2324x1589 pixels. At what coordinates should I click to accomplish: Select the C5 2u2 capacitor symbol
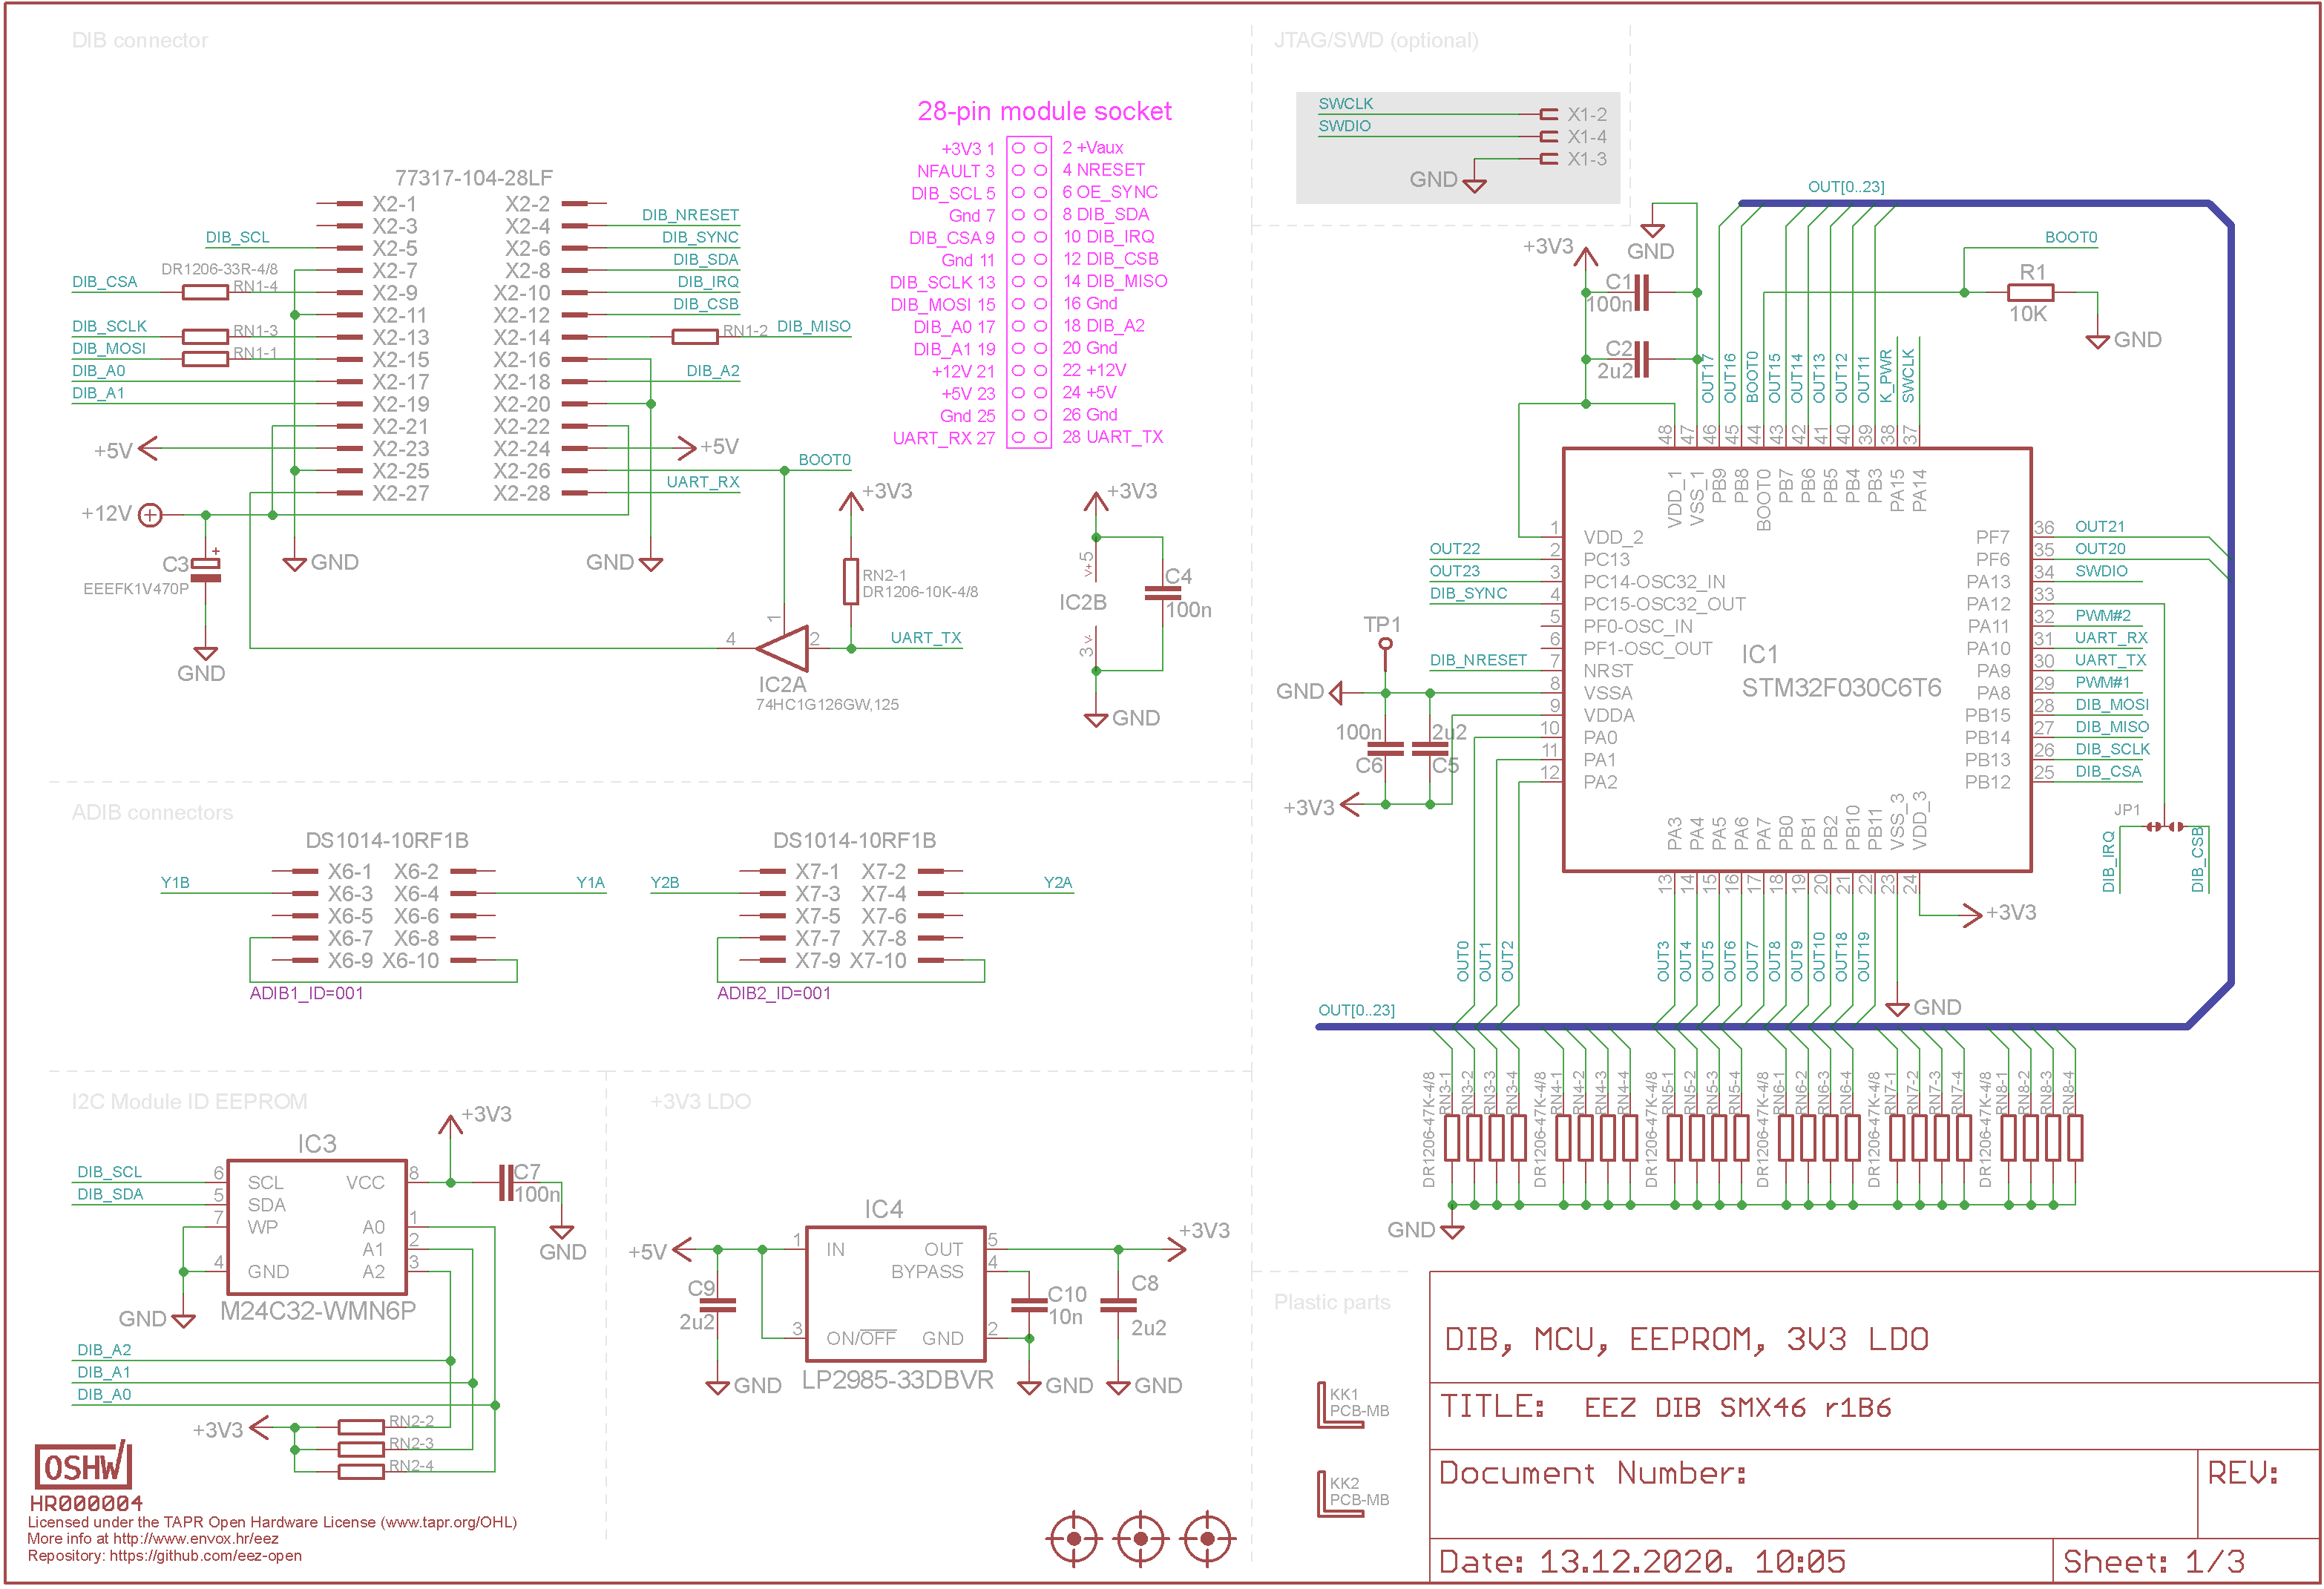pos(1430,748)
